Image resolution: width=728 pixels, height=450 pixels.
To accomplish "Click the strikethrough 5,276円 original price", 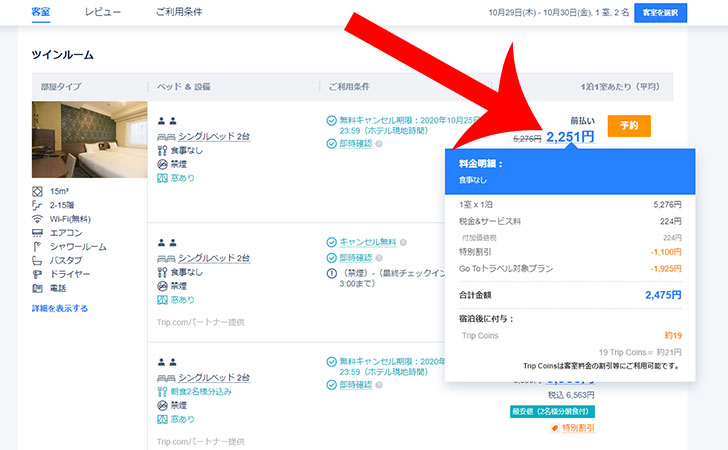I will coord(527,138).
